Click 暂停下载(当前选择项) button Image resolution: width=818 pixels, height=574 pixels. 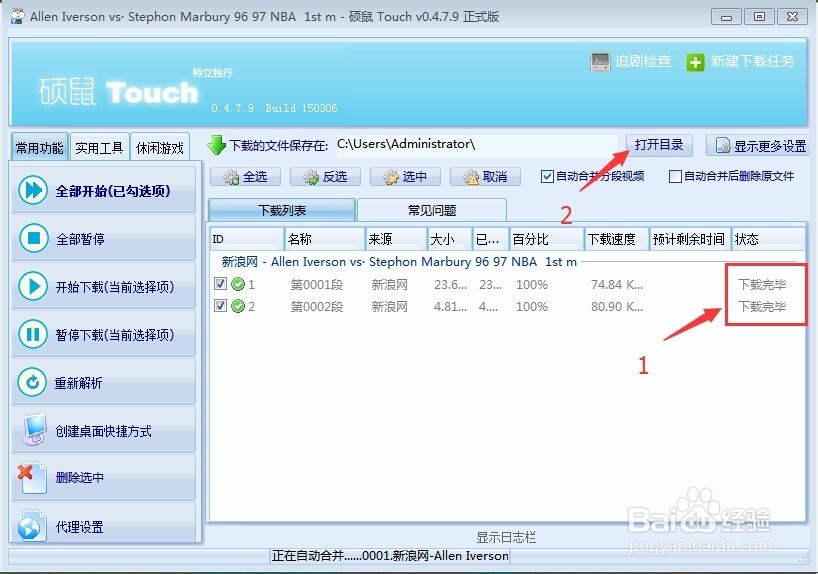(x=104, y=334)
